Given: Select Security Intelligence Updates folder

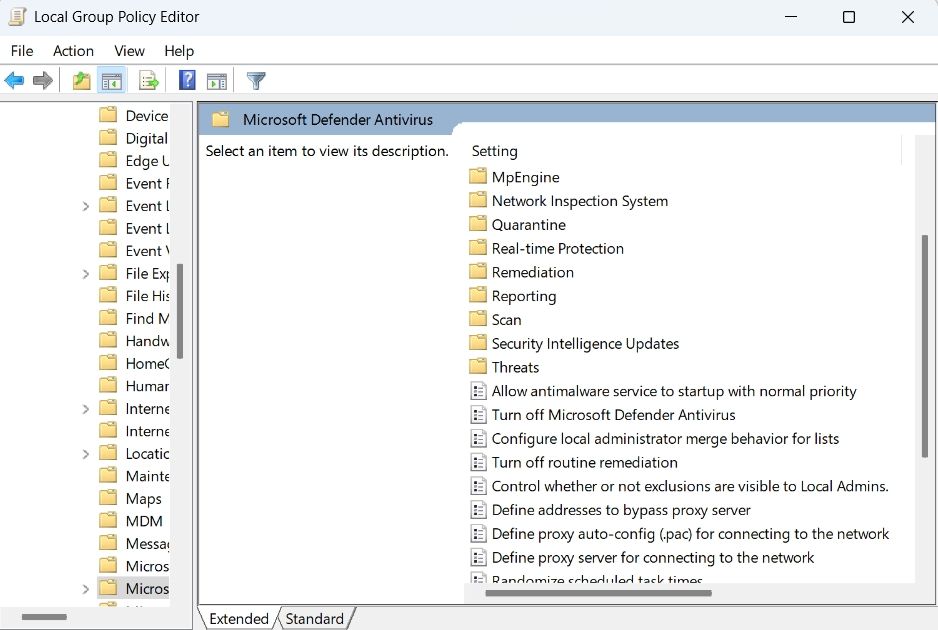Looking at the screenshot, I should point(585,343).
